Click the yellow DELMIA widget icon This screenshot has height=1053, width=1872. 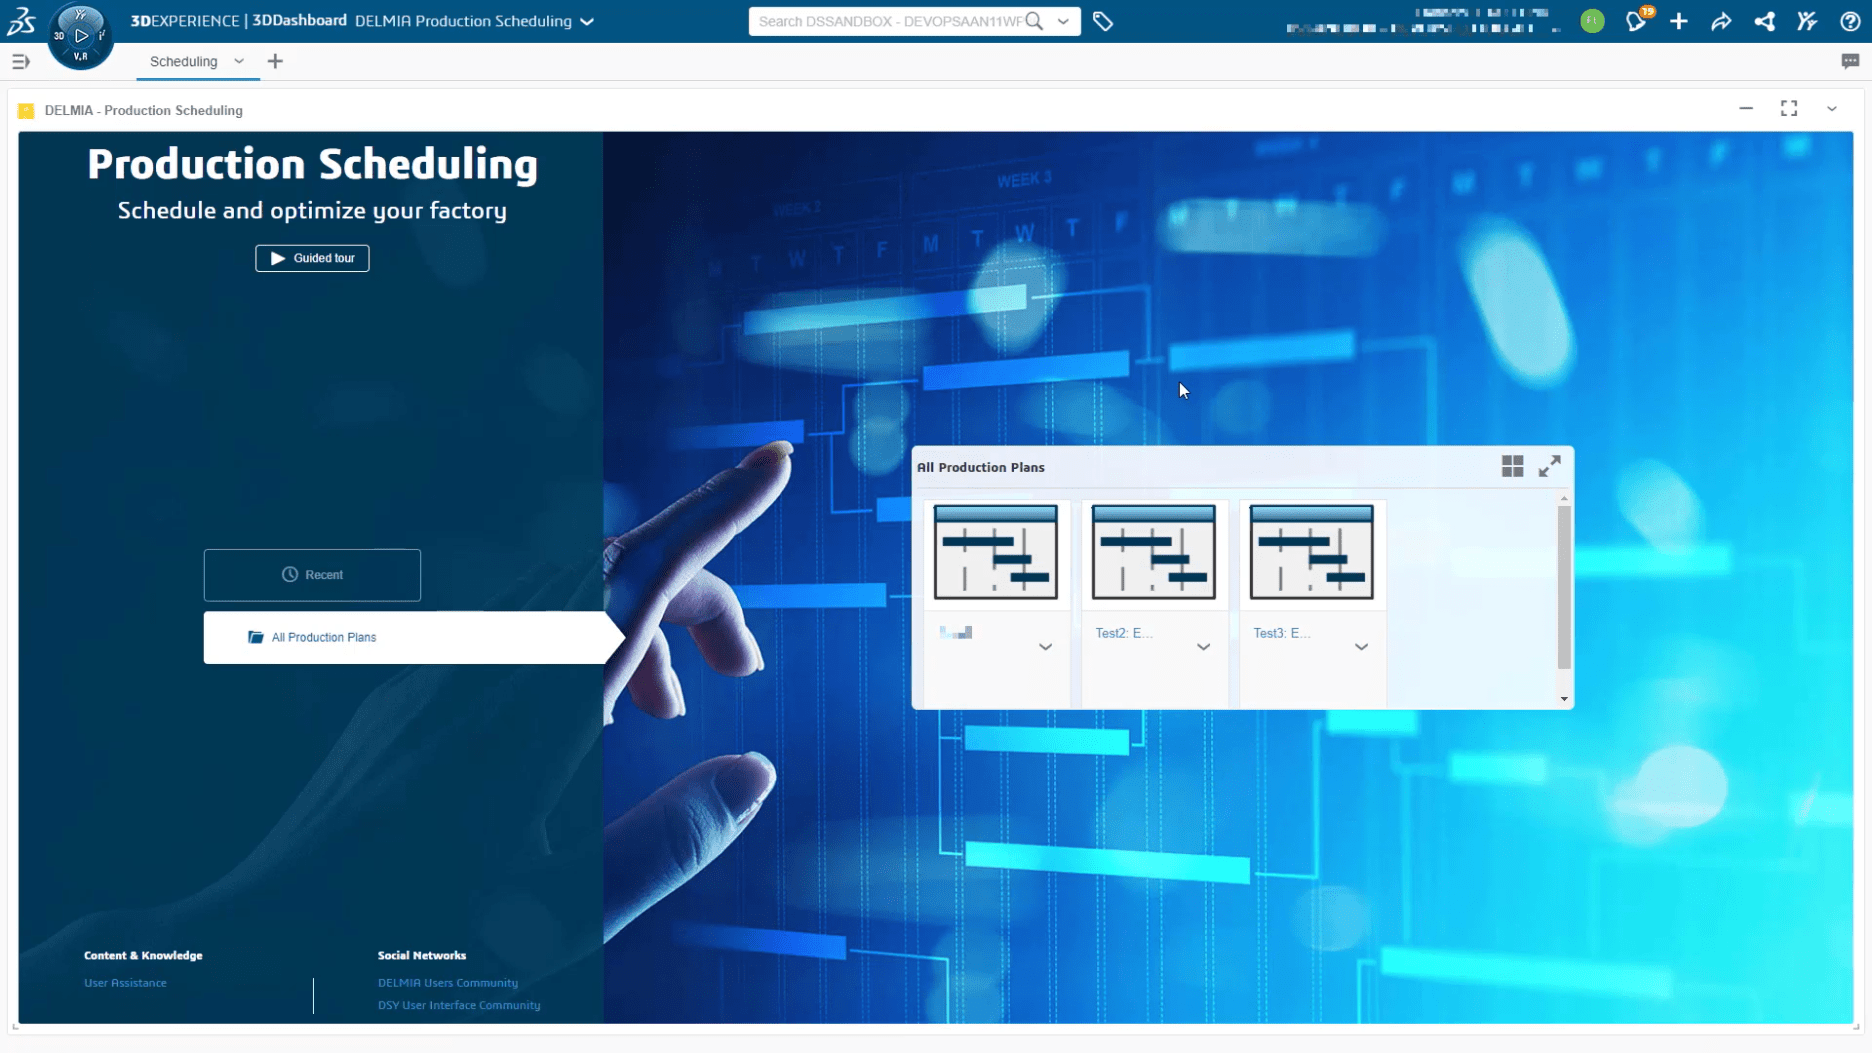point(26,111)
